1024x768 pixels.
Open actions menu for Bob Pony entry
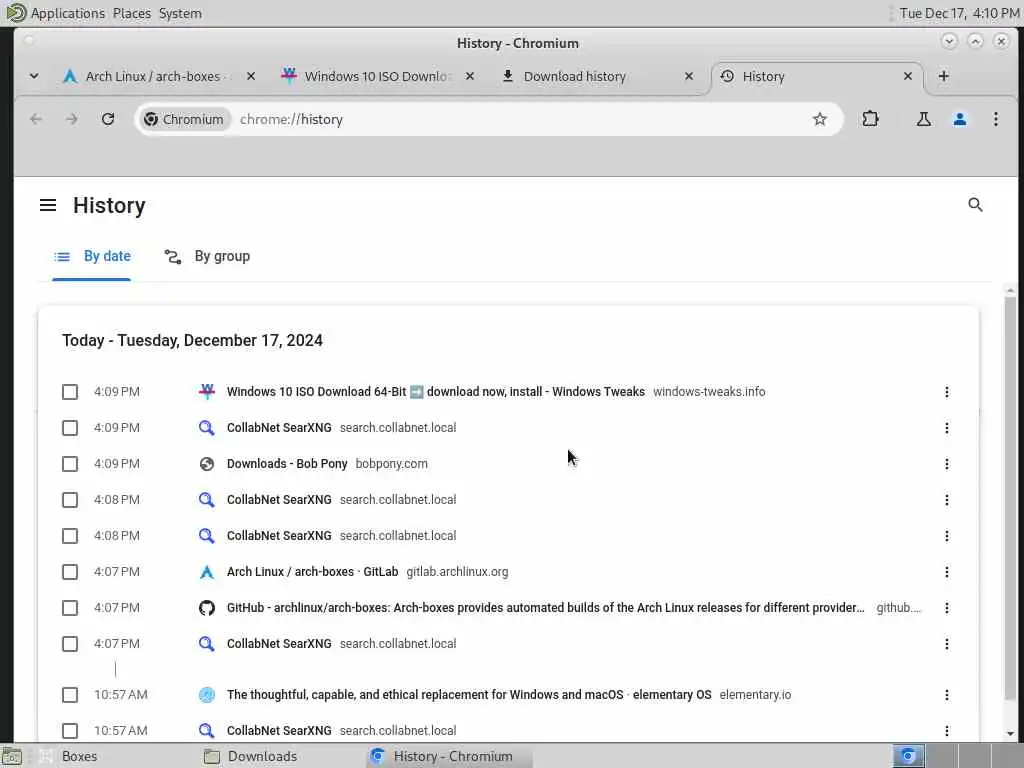click(947, 464)
